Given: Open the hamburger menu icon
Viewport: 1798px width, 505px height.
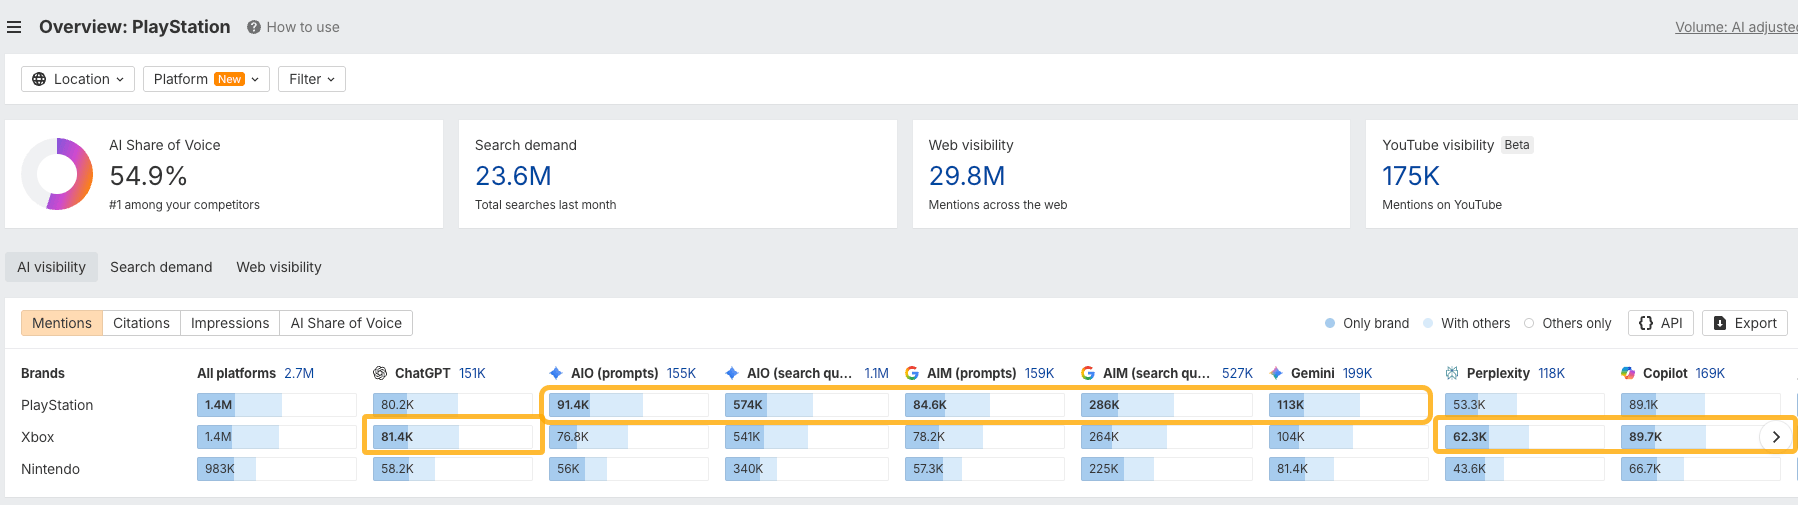Looking at the screenshot, I should [14, 27].
